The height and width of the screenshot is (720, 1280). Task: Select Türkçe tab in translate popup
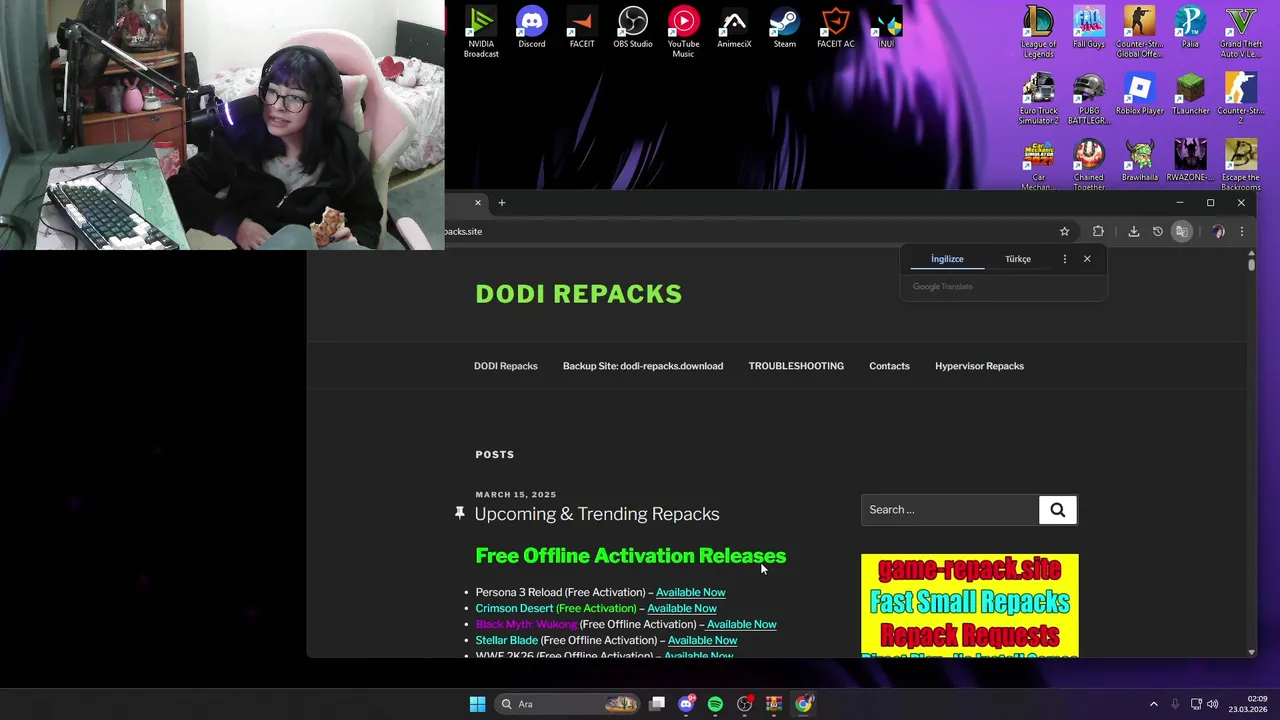1018,259
